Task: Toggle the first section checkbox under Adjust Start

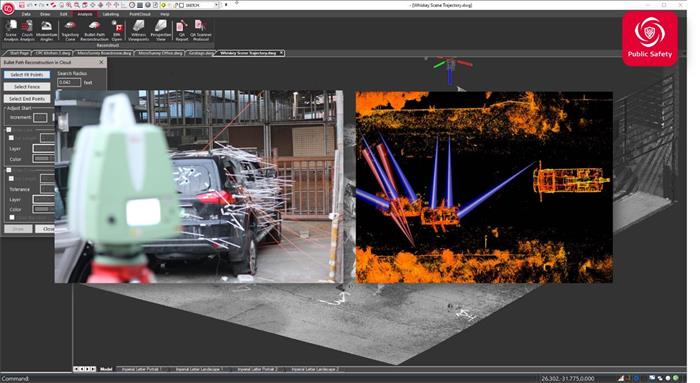Action: tap(8, 130)
